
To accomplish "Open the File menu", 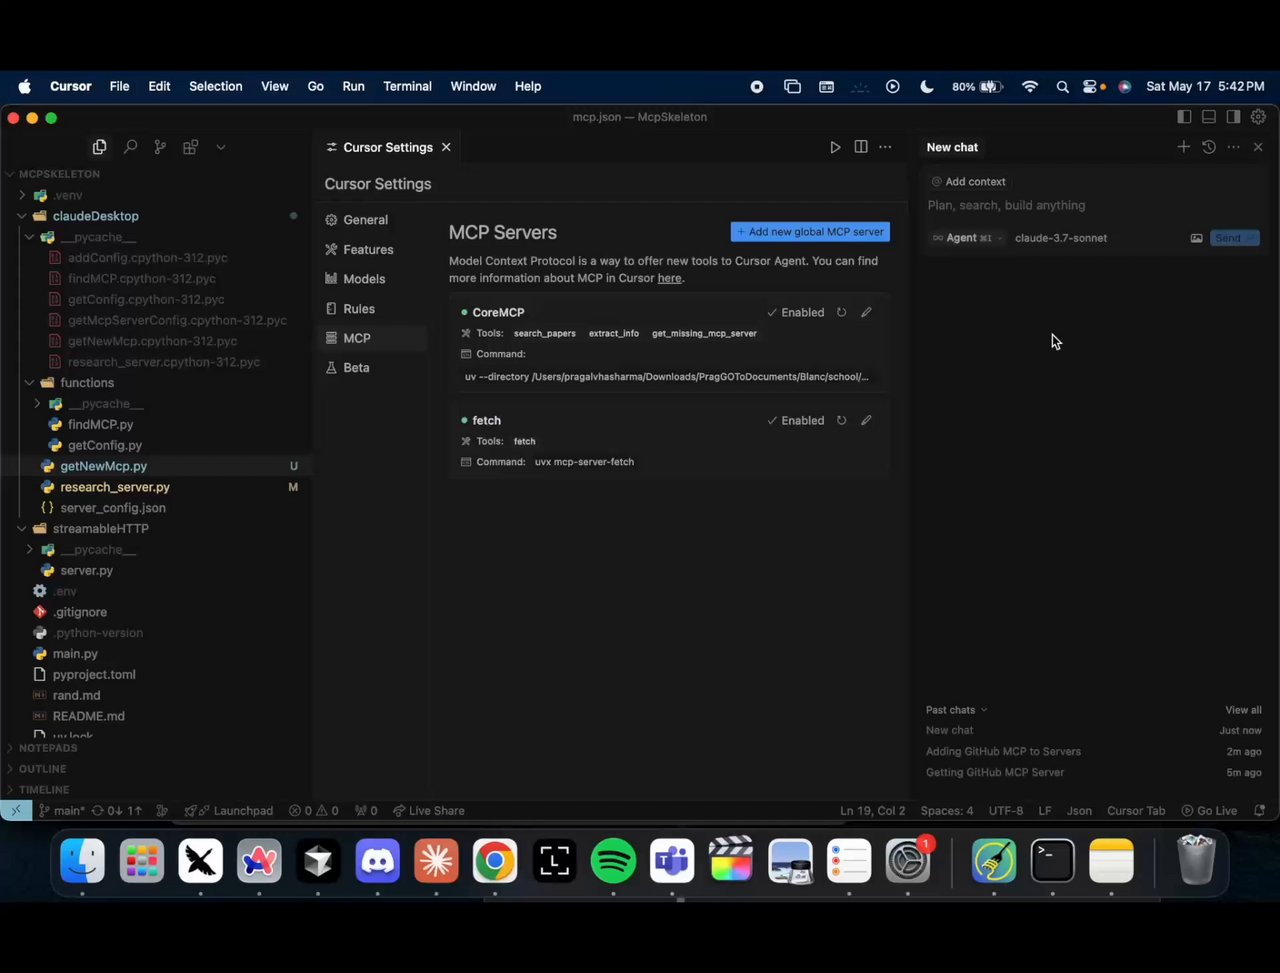I will [119, 87].
